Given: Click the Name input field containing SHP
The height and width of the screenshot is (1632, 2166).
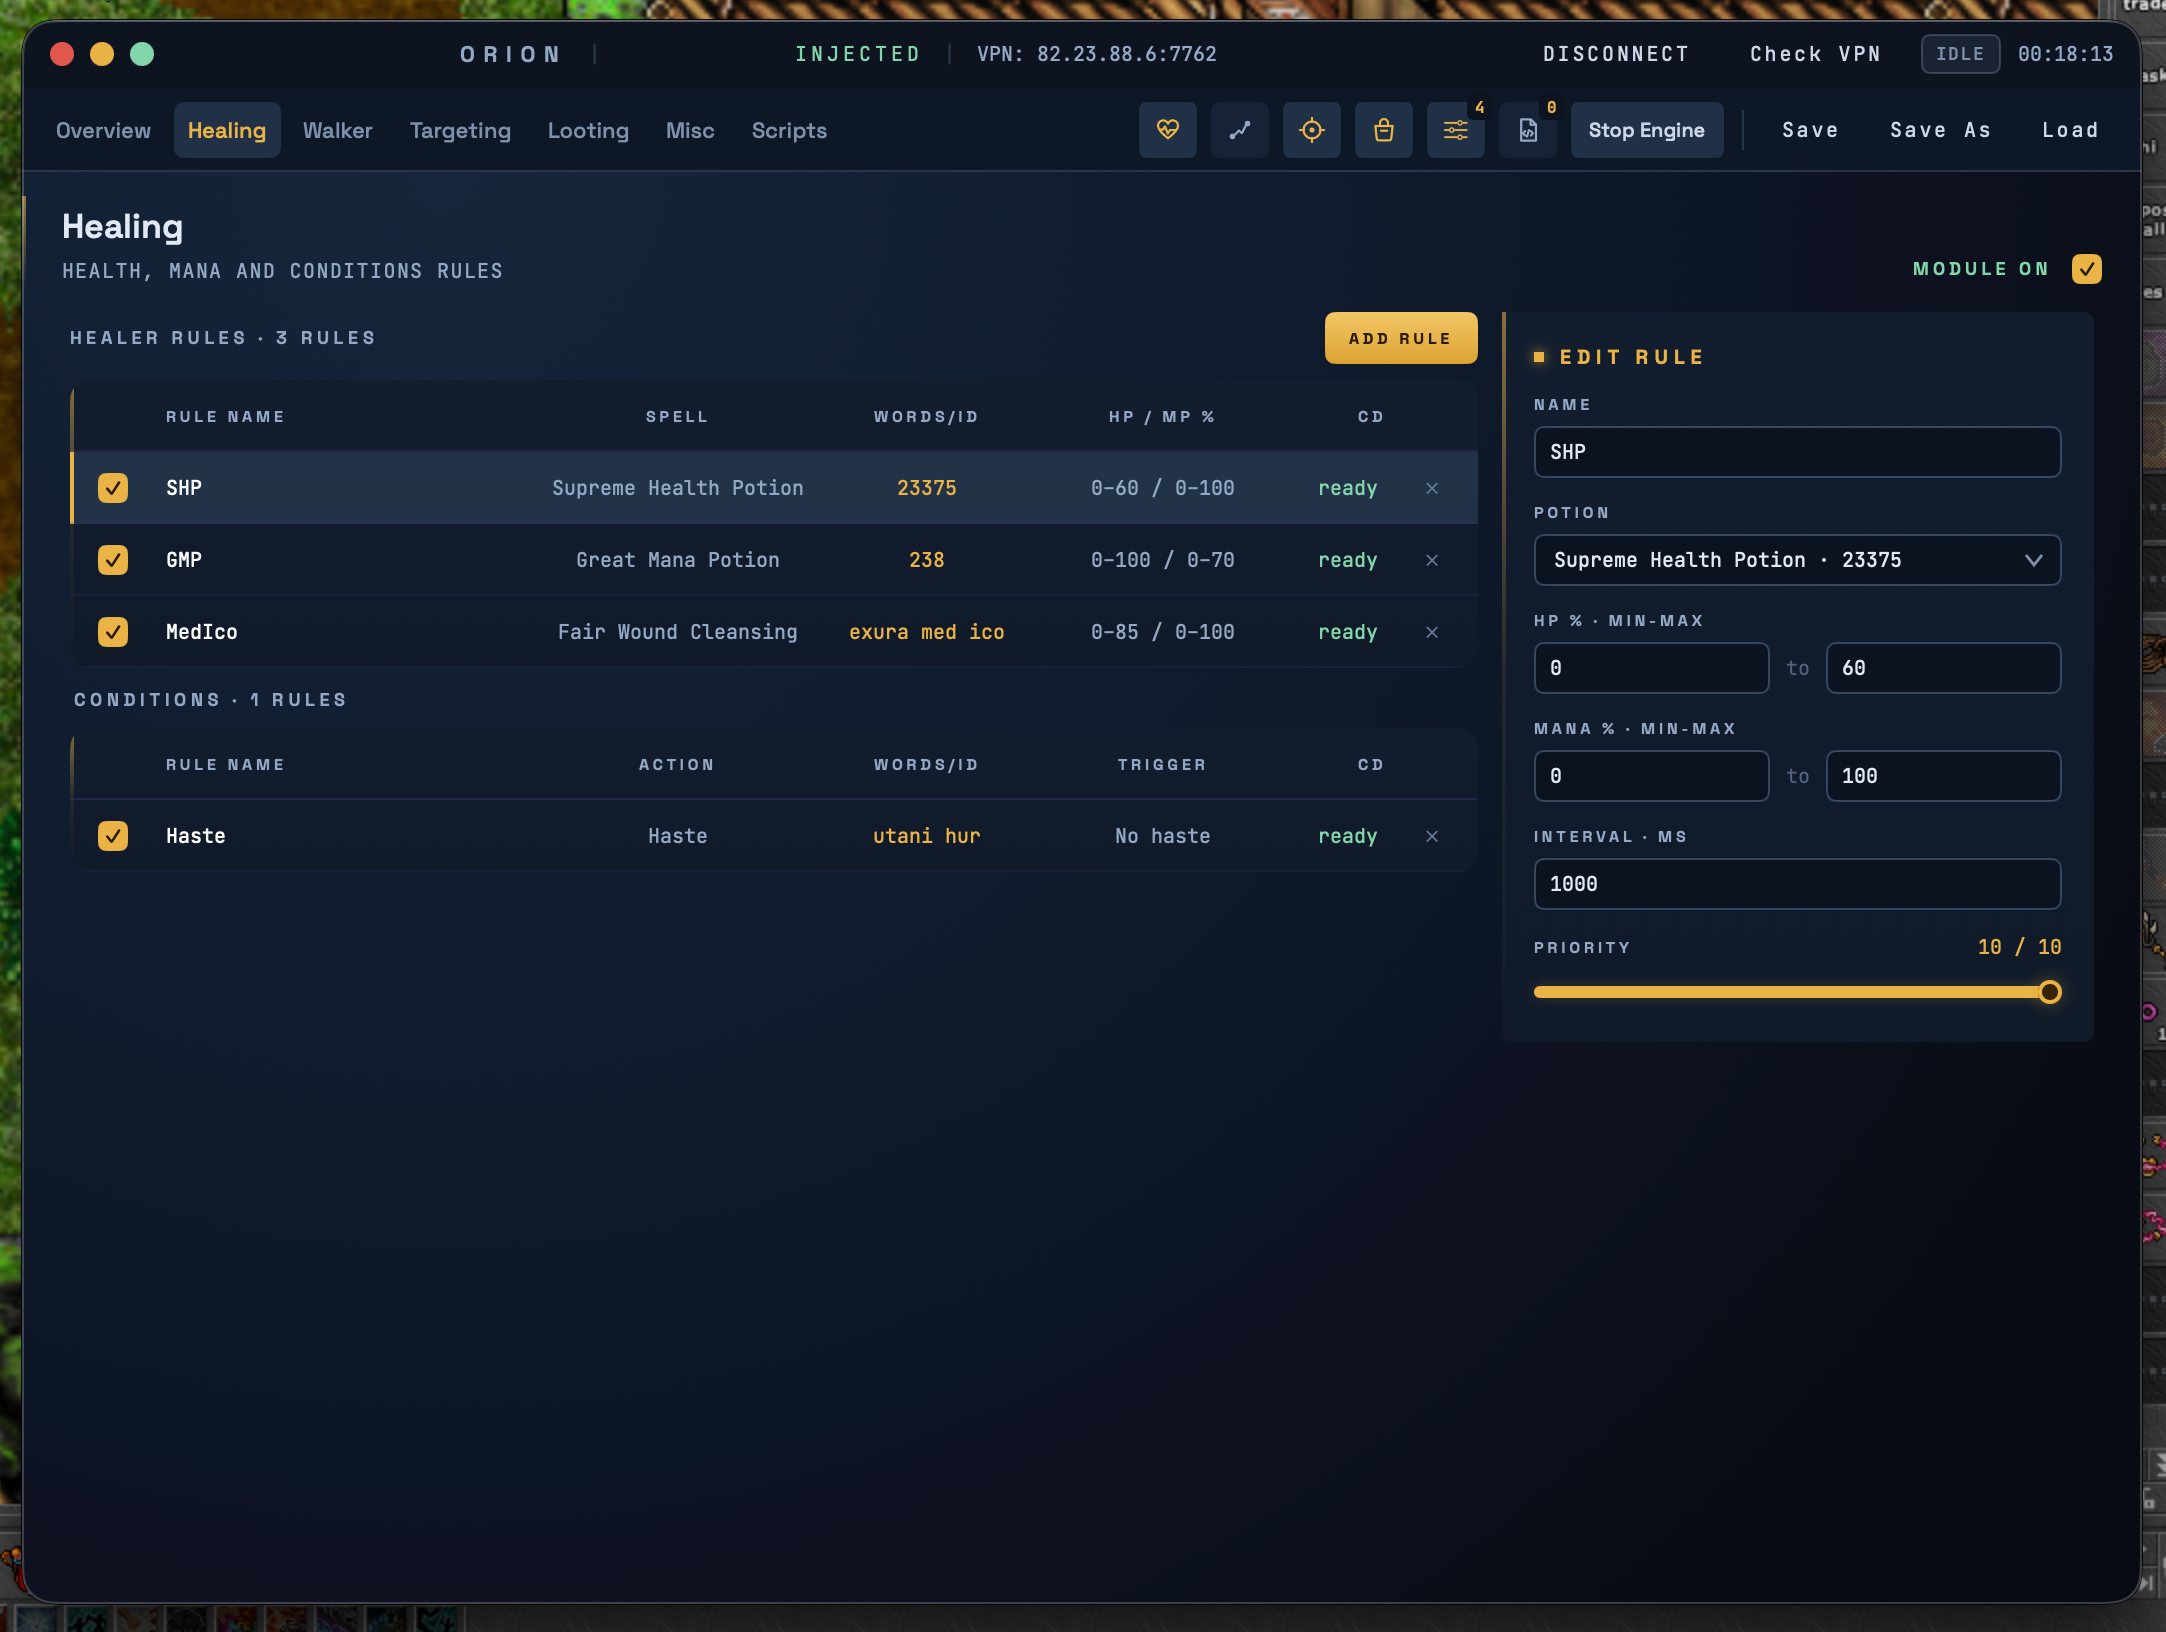Looking at the screenshot, I should (x=1797, y=452).
